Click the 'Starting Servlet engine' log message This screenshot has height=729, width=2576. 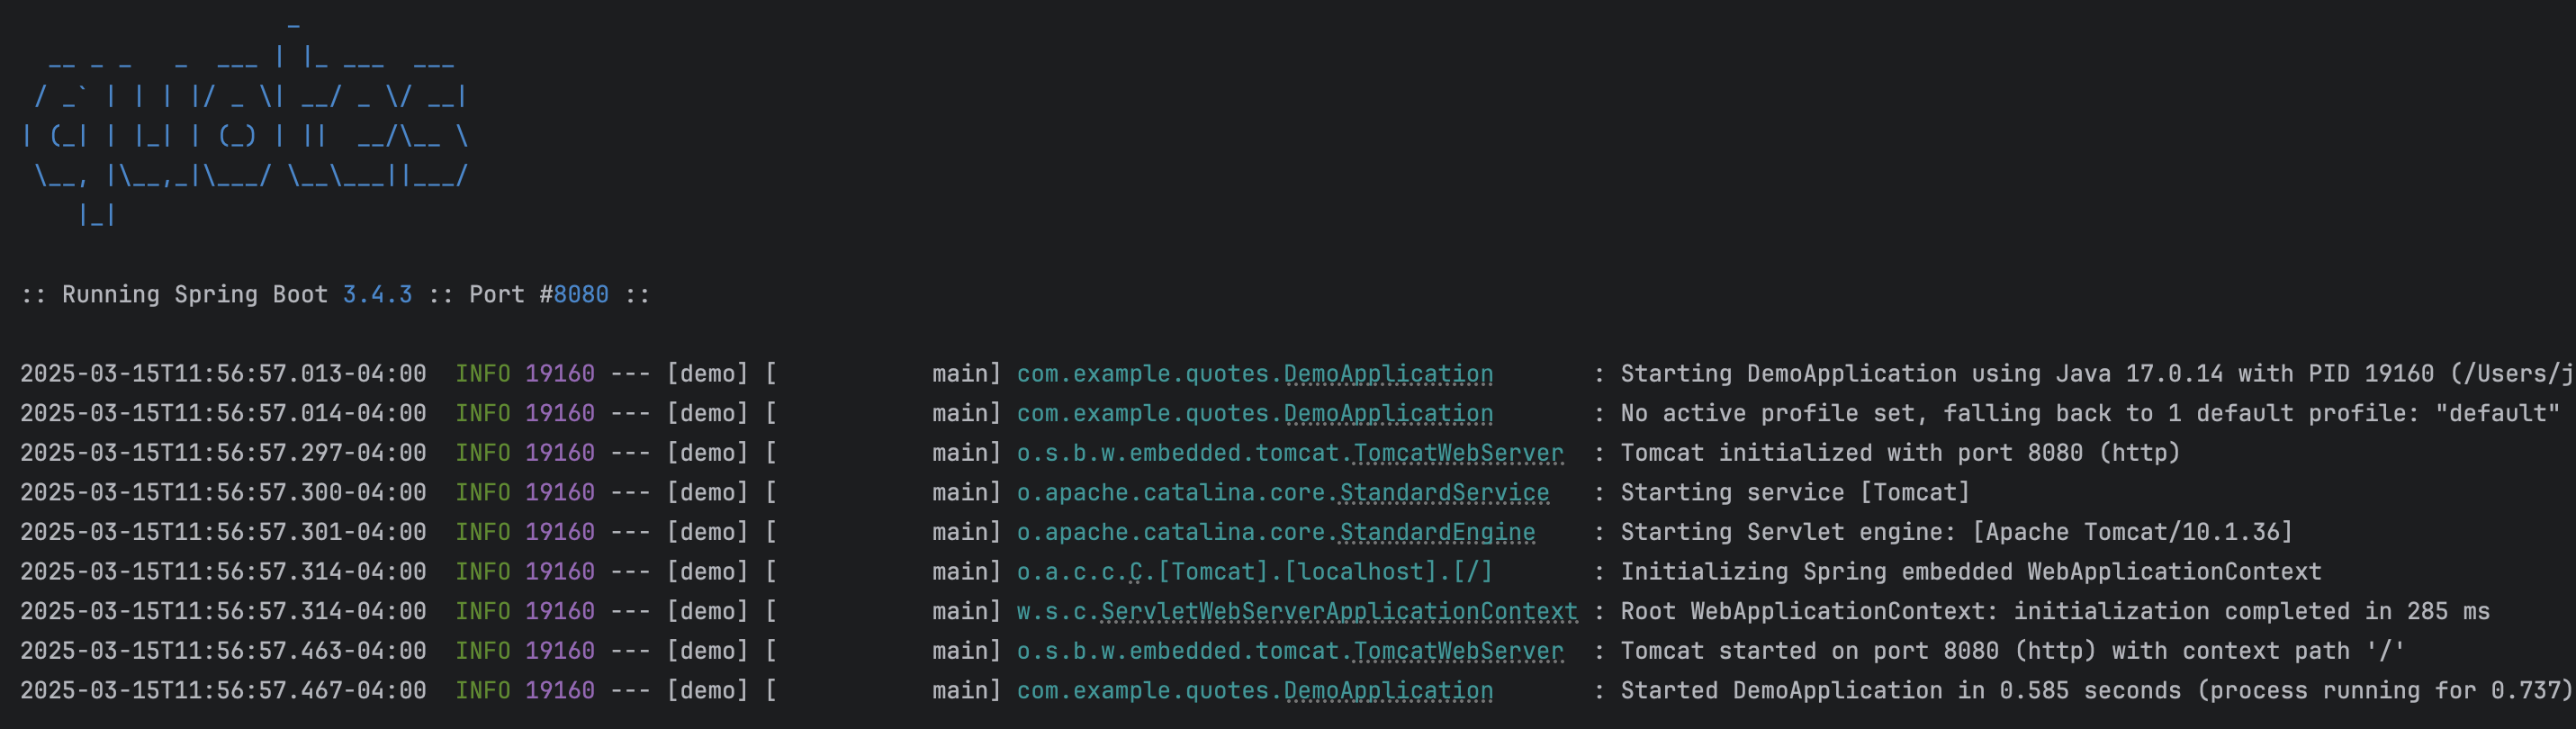(x=1955, y=532)
